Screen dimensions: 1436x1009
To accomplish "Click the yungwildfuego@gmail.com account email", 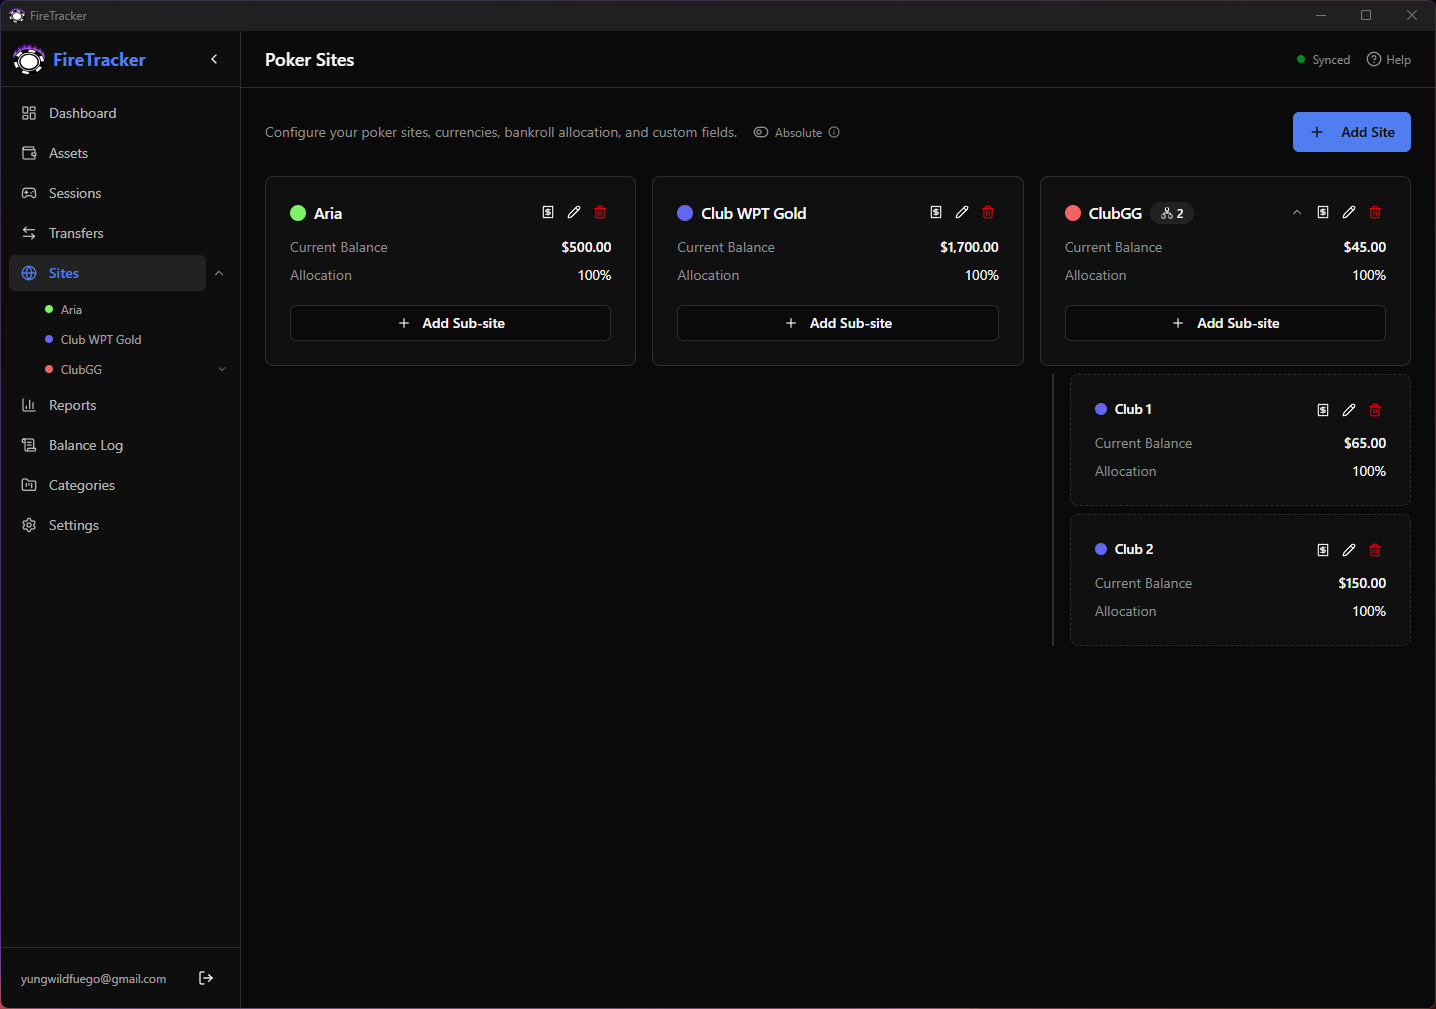I will click(x=94, y=979).
